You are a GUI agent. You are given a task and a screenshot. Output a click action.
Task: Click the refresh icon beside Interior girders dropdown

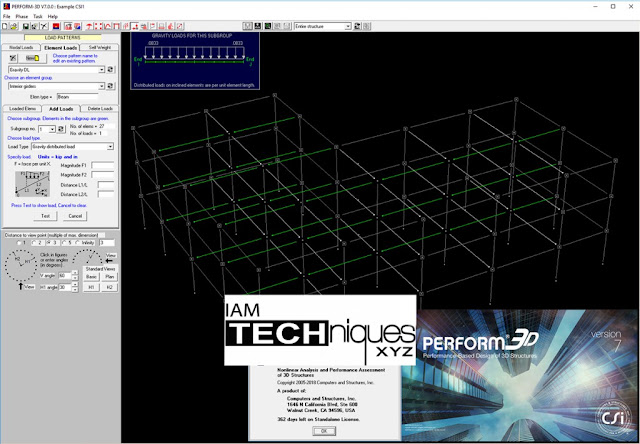pyautogui.click(x=110, y=86)
